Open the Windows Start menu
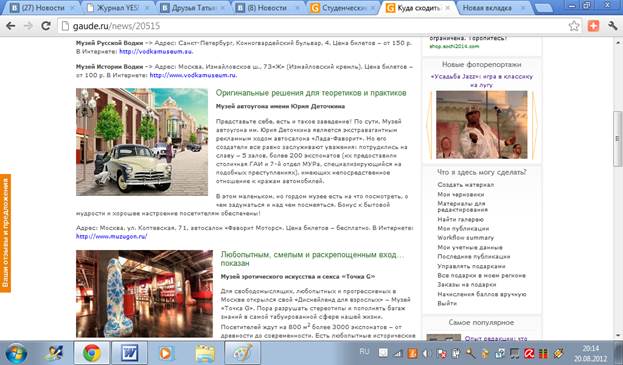This screenshot has width=623, height=365. [16, 353]
